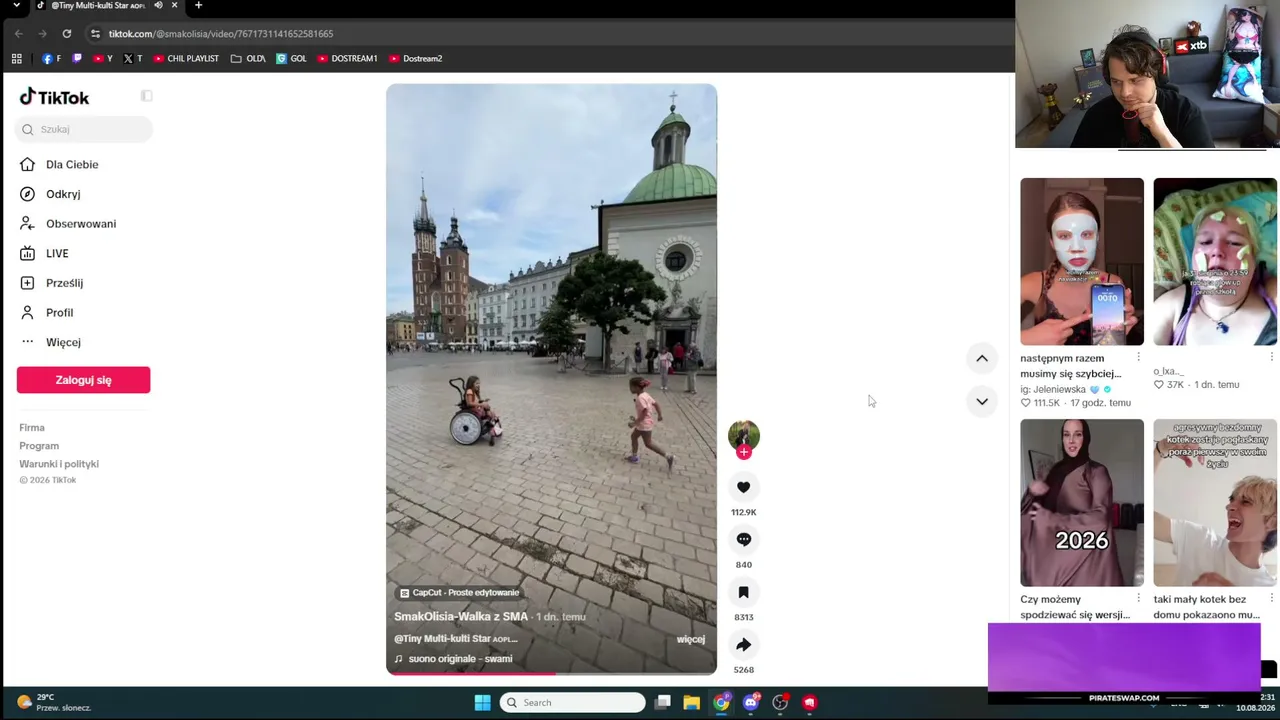1280x720 pixels.
Task: Open options for o_lxa video card
Action: (1271, 357)
